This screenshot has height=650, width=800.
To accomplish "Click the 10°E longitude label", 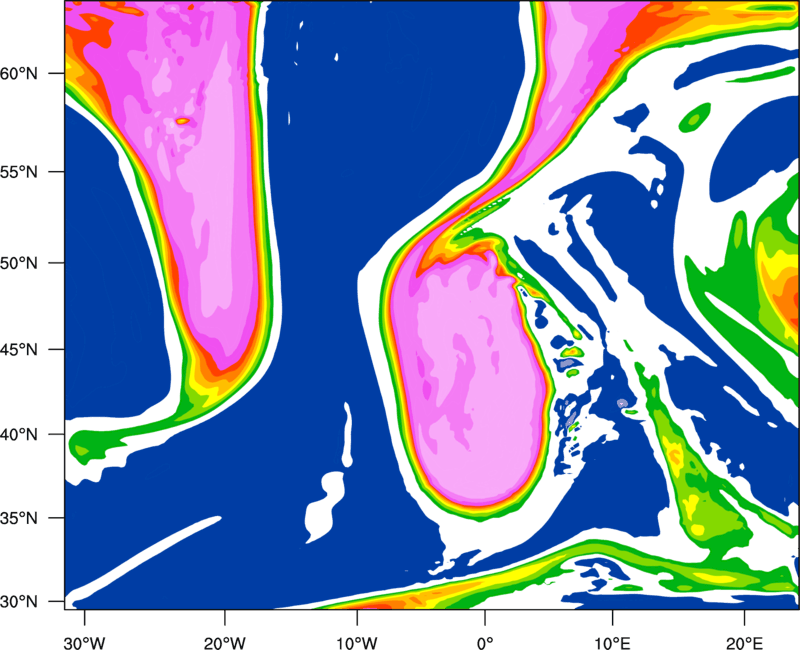I will [612, 643].
